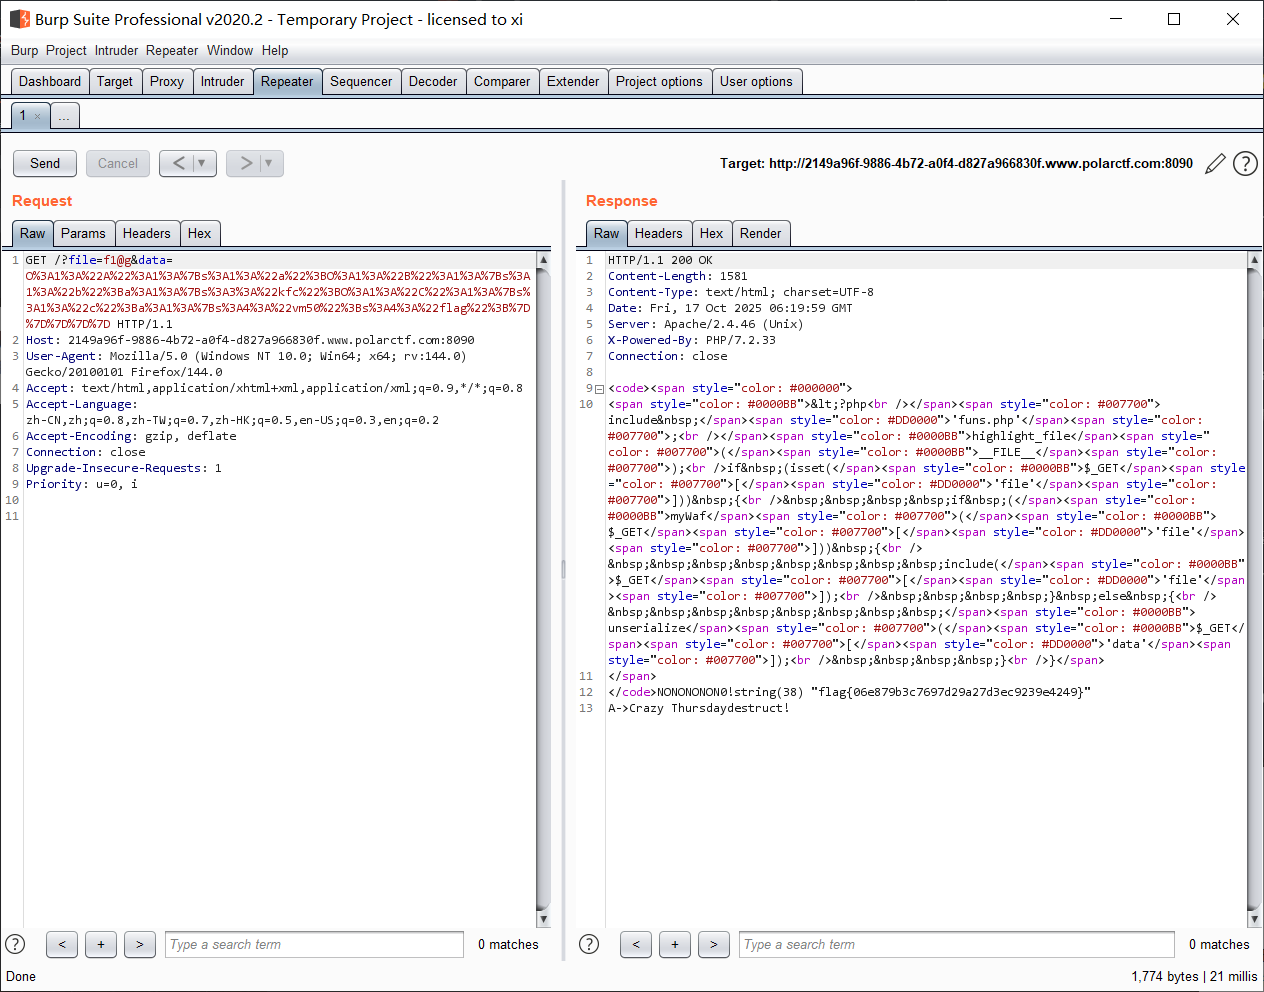Show request Params tab
1264x992 pixels.
pyautogui.click(x=83, y=234)
